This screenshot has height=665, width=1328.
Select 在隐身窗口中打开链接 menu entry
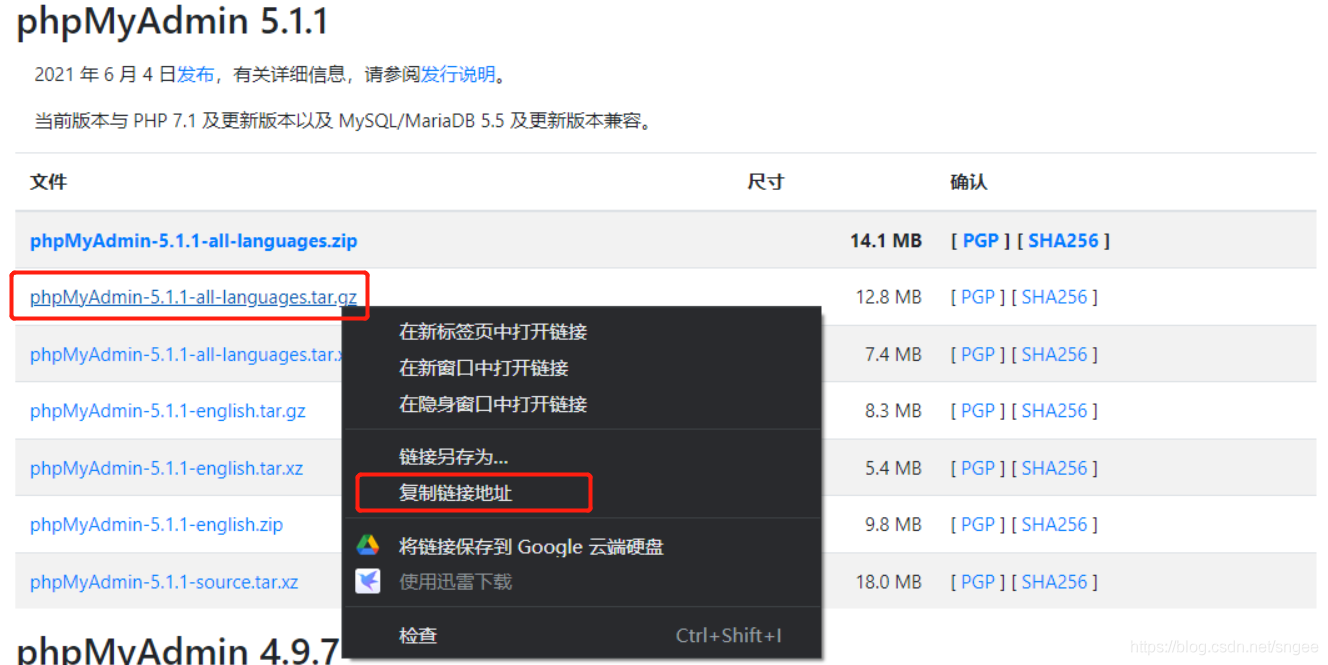tap(582, 404)
